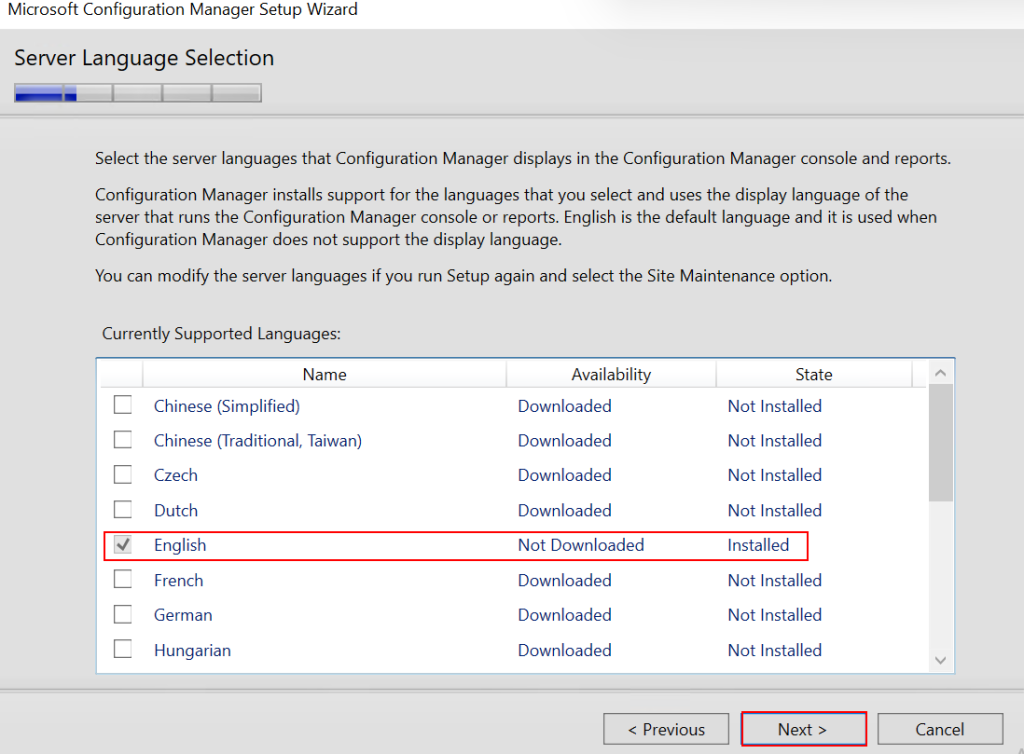Check the Chinese (Simplified) language checkbox

[x=122, y=405]
